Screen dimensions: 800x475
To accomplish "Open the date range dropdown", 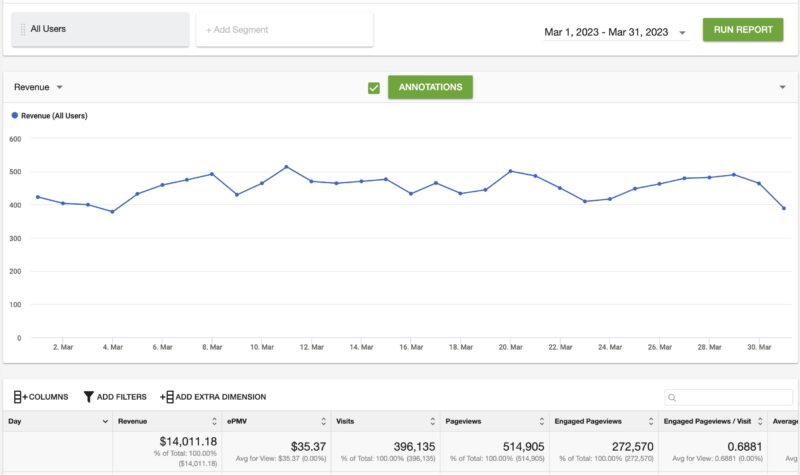I will (682, 32).
